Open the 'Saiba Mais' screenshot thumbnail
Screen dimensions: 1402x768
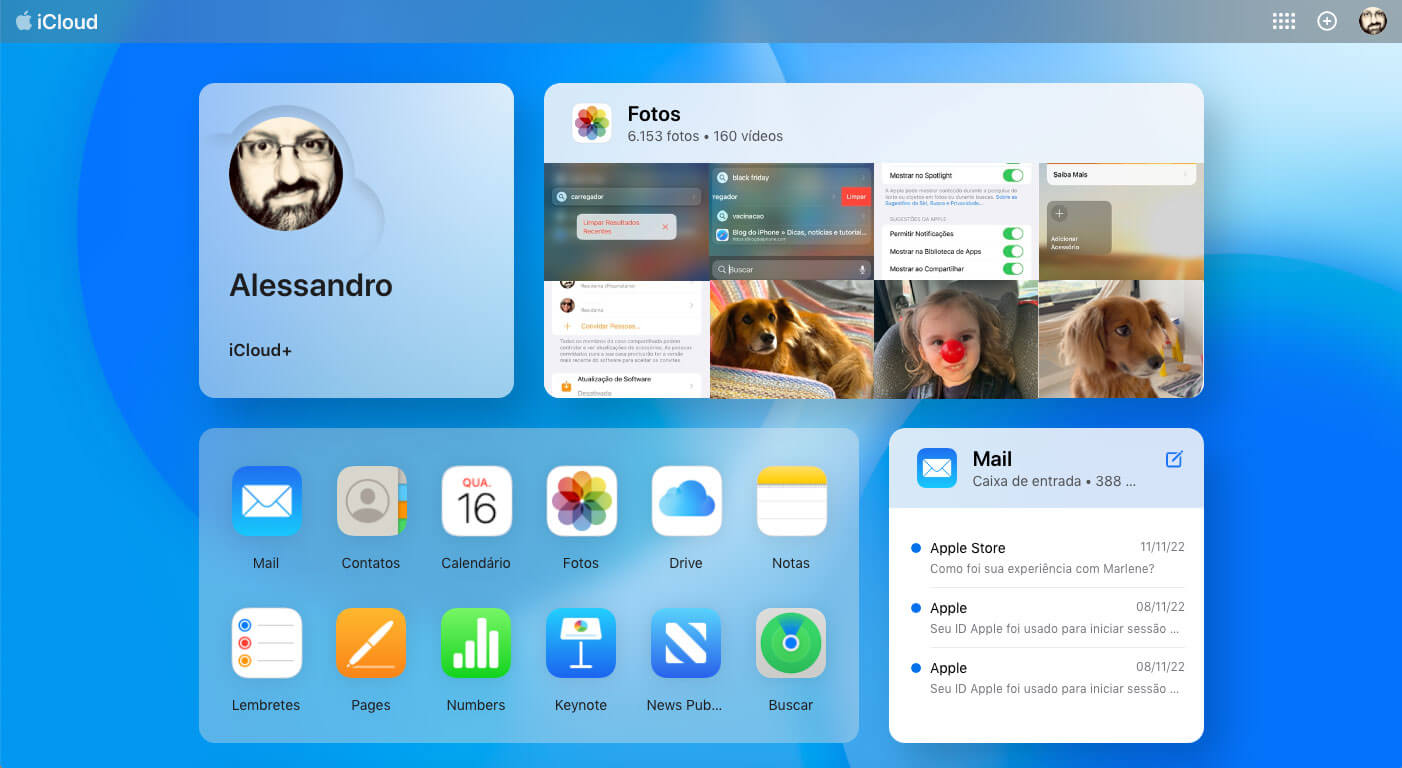(x=1121, y=221)
